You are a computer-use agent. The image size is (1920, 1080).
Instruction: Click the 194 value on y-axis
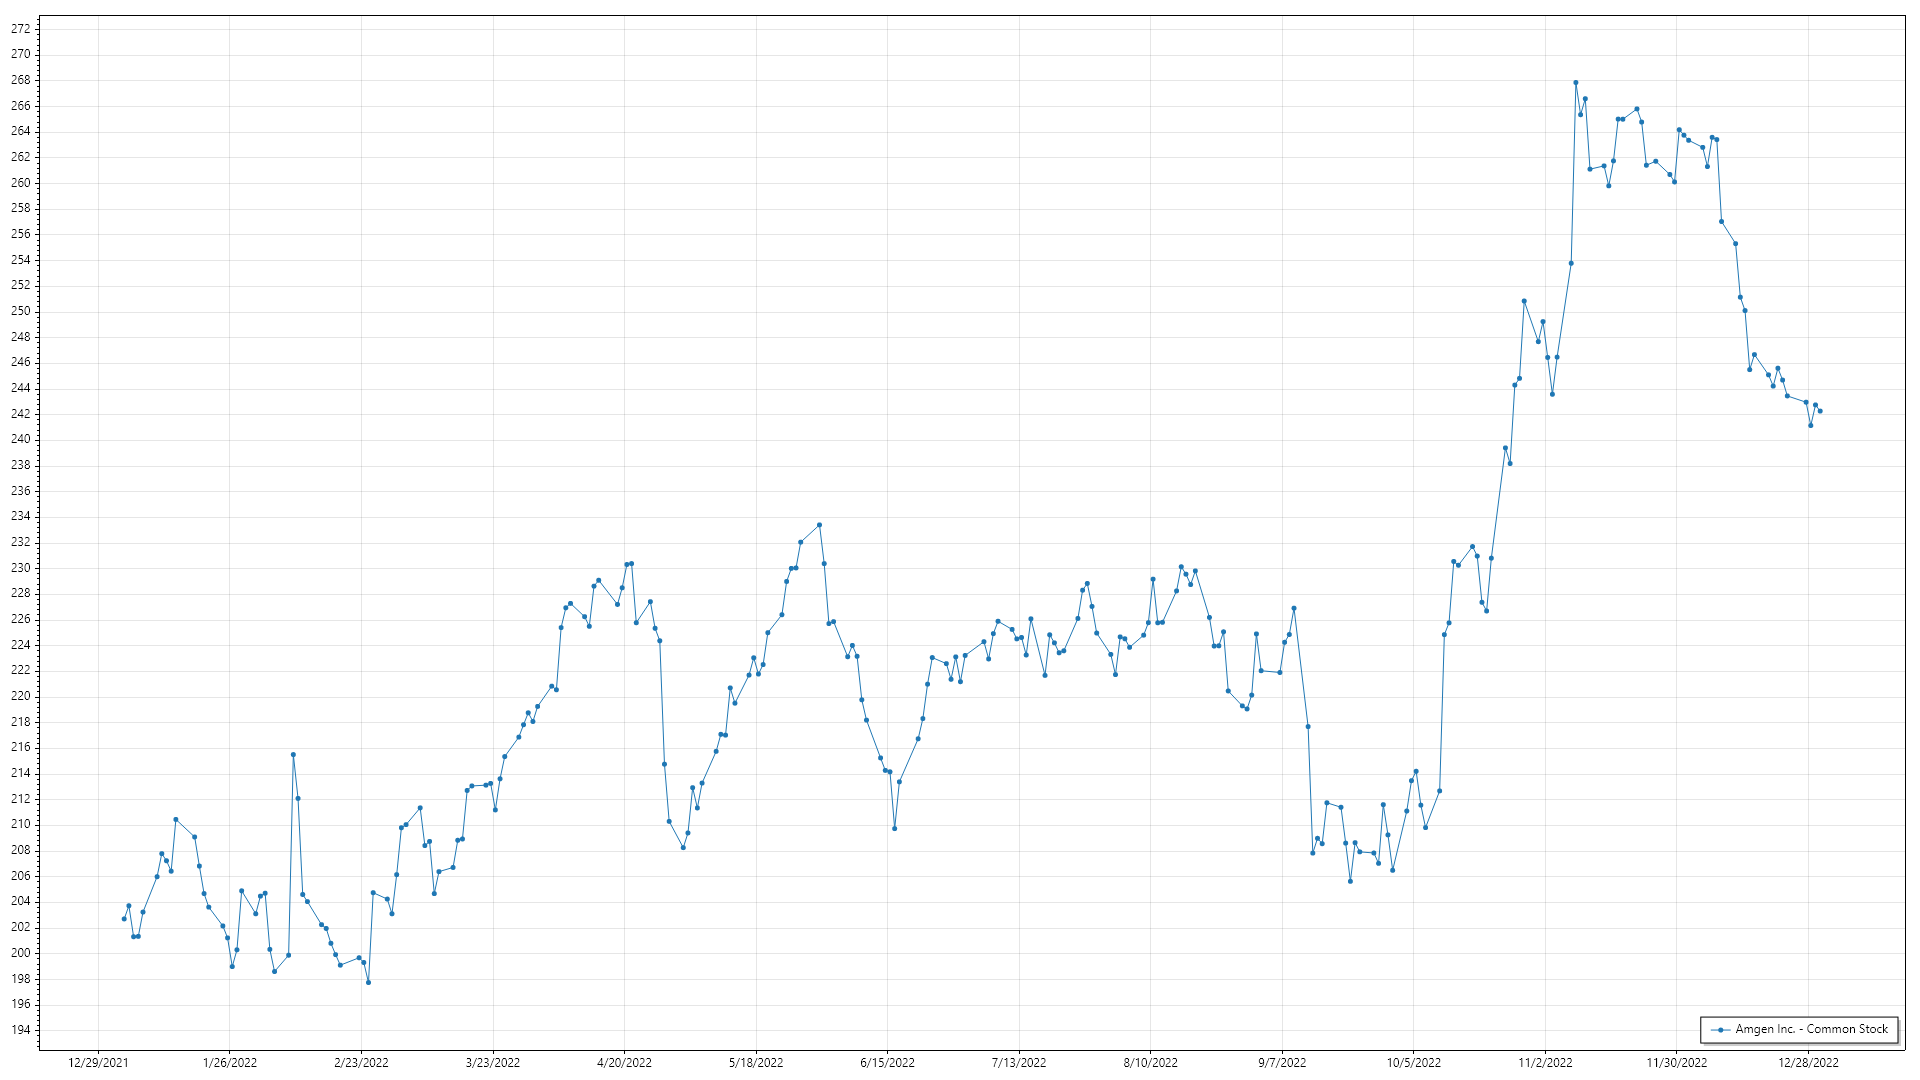coord(20,1030)
